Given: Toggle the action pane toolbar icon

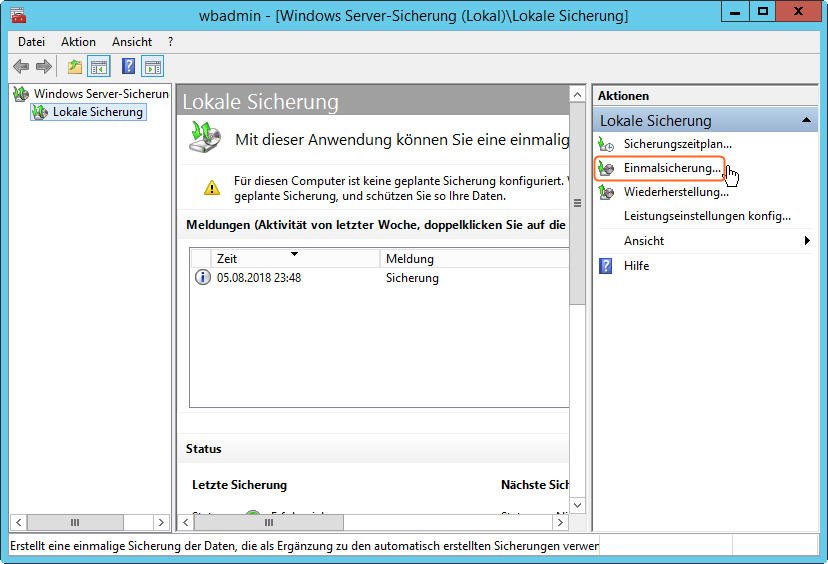Looking at the screenshot, I should tap(153, 67).
